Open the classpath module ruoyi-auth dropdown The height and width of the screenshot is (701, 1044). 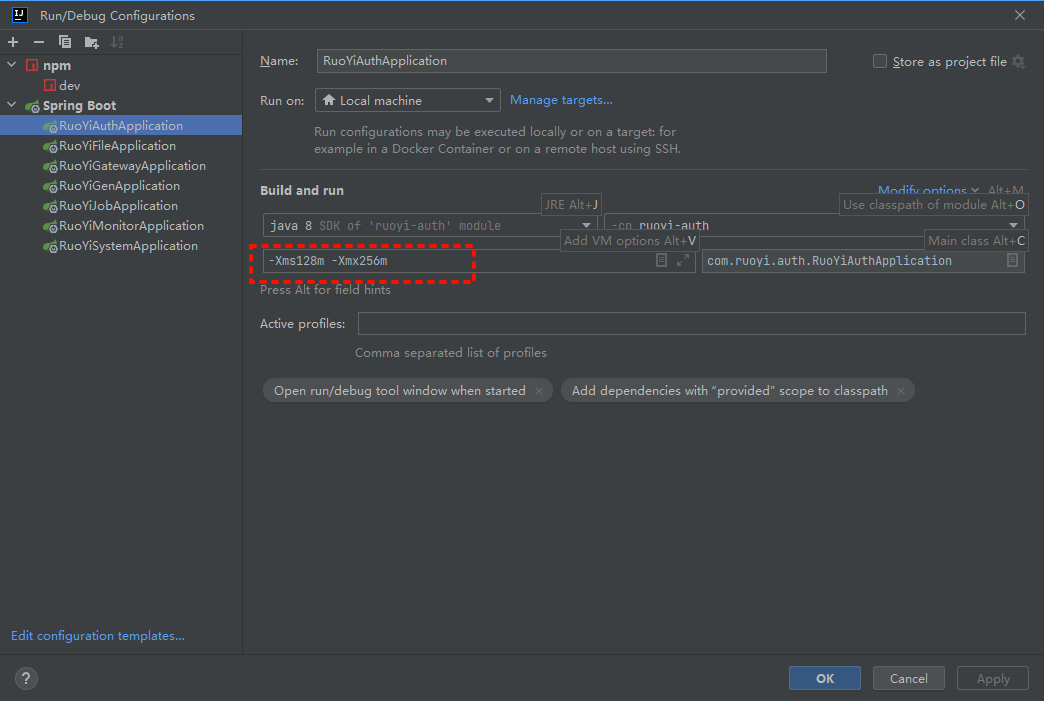(814, 225)
